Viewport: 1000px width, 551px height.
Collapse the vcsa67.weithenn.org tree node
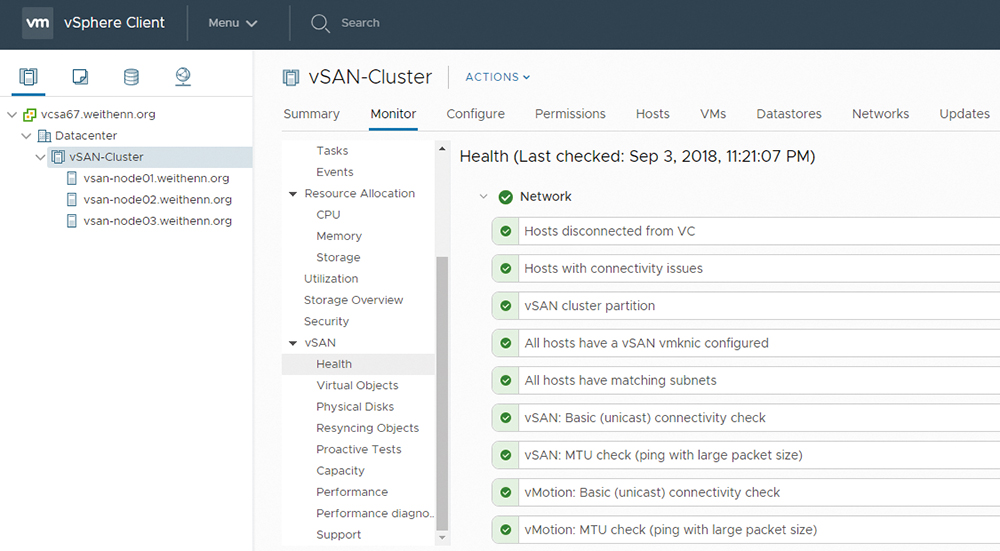tap(12, 115)
